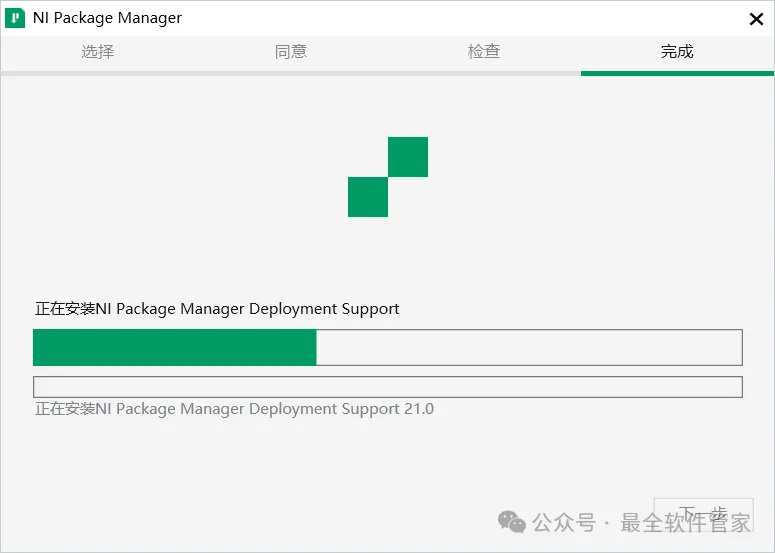The height and width of the screenshot is (553, 775).
Task: Click the 公众号 watermark label
Action: [x=564, y=522]
